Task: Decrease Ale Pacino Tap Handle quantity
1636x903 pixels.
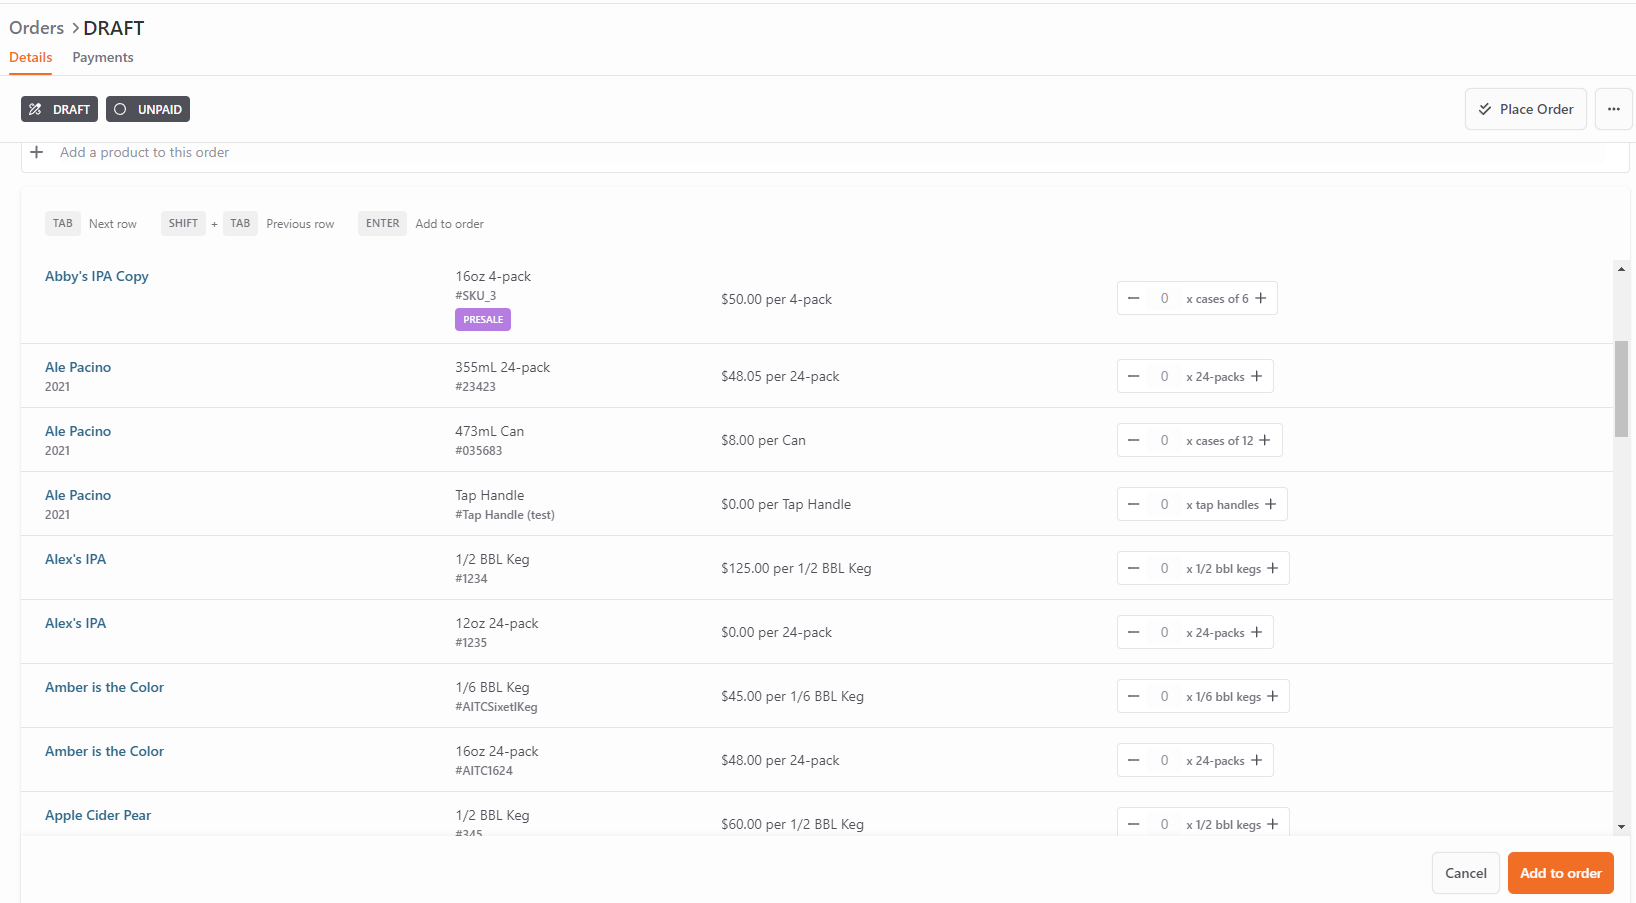Action: tap(1134, 504)
